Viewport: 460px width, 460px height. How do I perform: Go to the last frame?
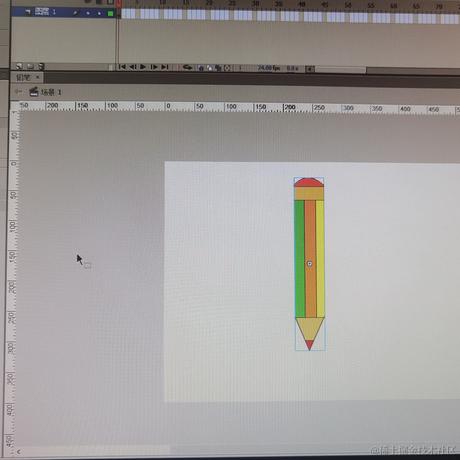pyautogui.click(x=165, y=67)
